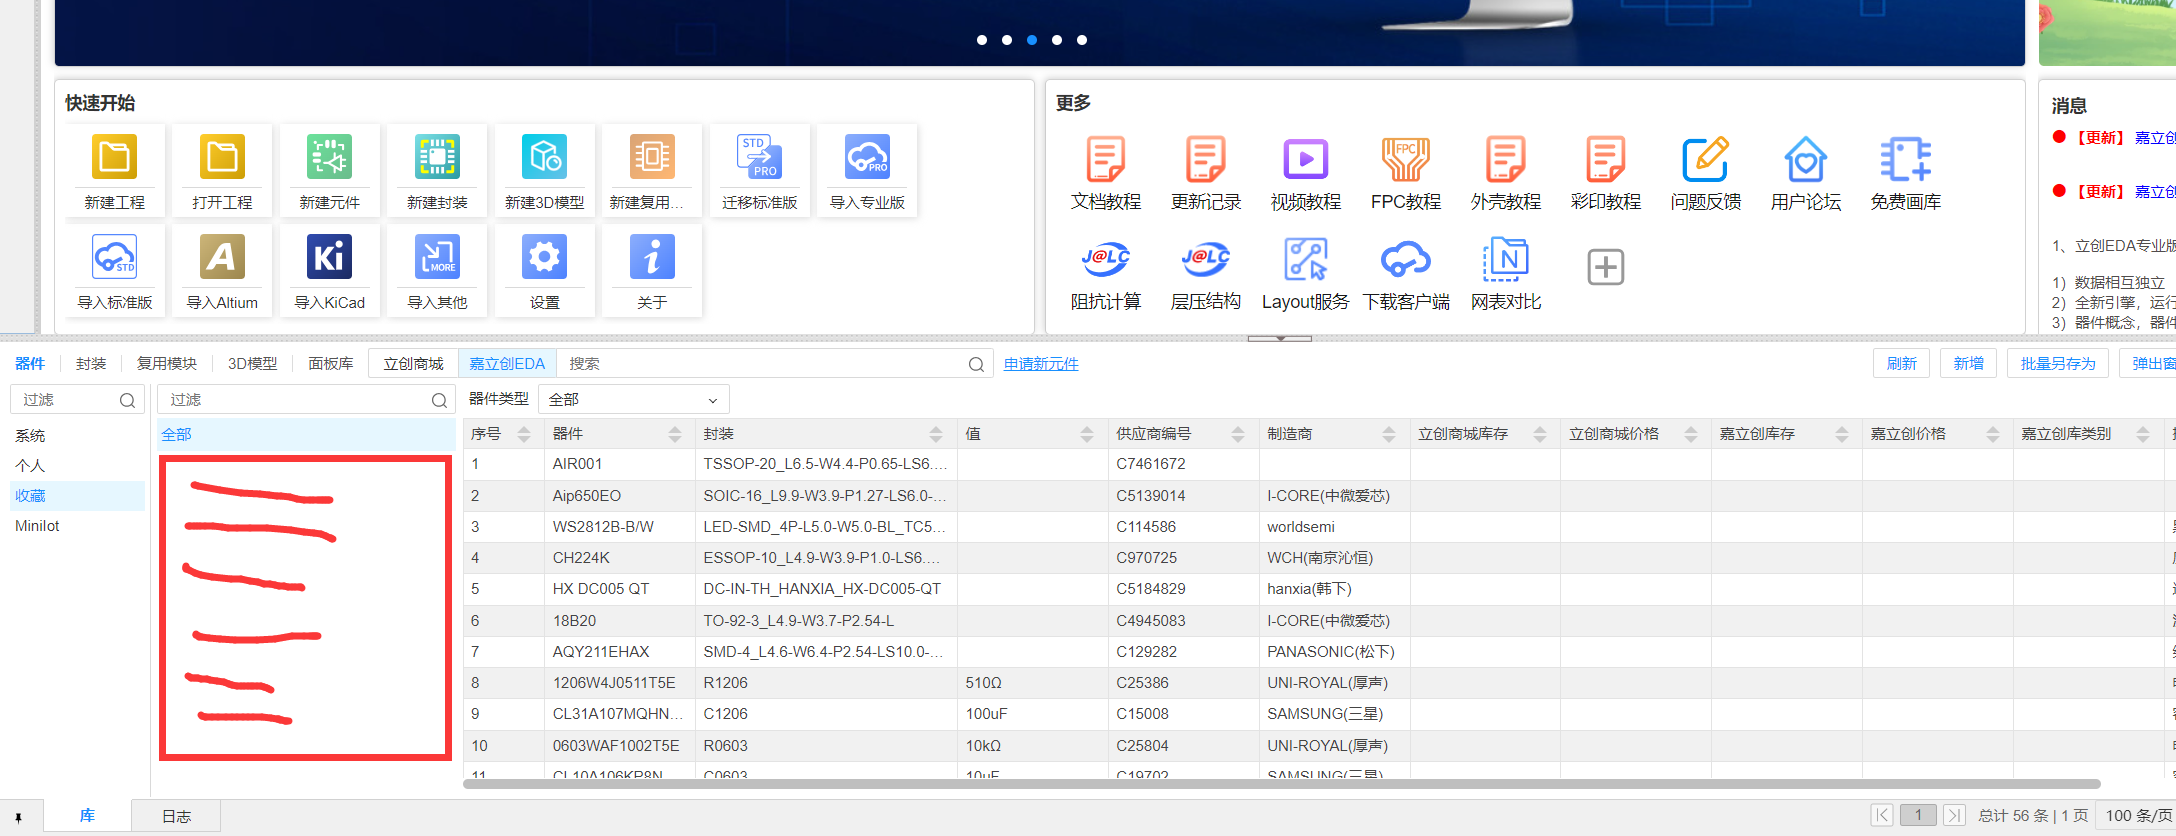Open the 导入KiCad import icon
This screenshot has height=836, width=2176.
[329, 259]
